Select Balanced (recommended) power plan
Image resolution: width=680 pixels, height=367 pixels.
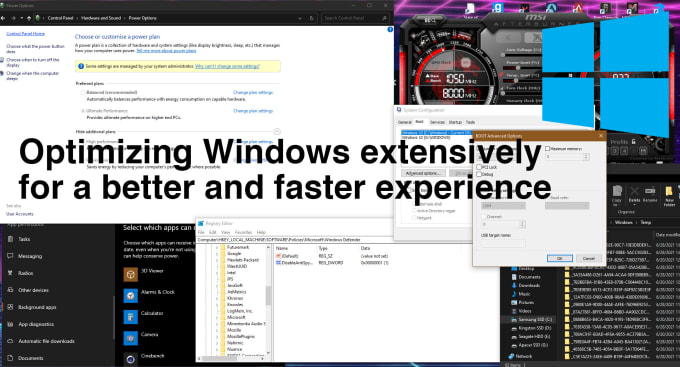point(82,92)
